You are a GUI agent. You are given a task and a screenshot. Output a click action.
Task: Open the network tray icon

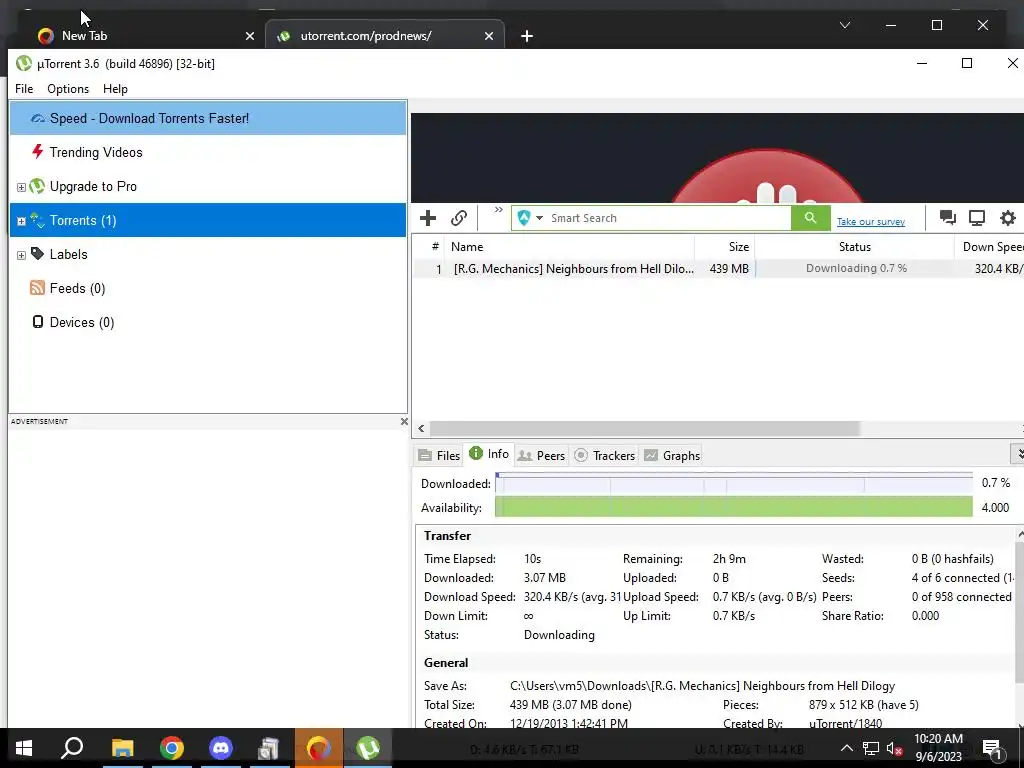click(x=871, y=748)
